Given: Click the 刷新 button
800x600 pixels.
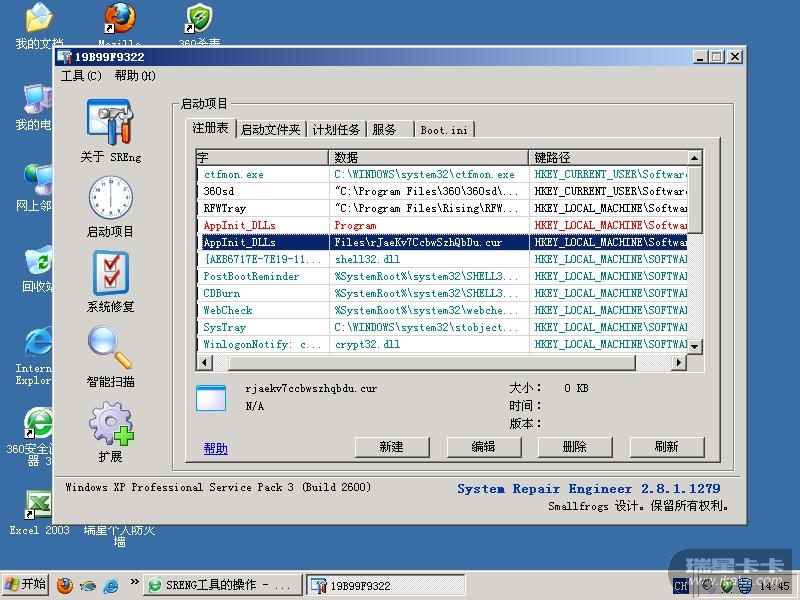Looking at the screenshot, I should 667,447.
